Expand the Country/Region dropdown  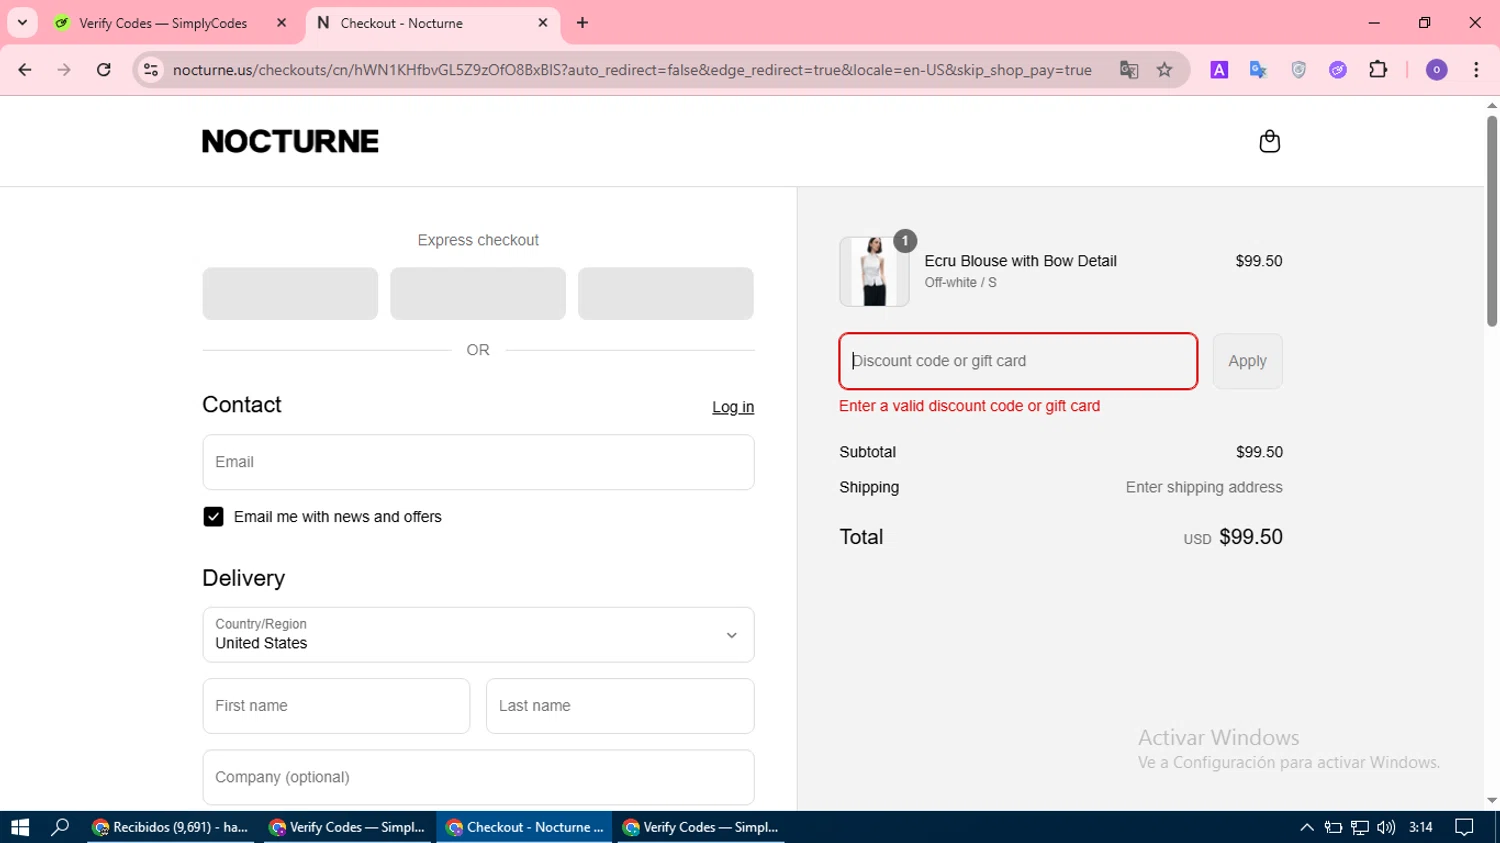coord(478,635)
